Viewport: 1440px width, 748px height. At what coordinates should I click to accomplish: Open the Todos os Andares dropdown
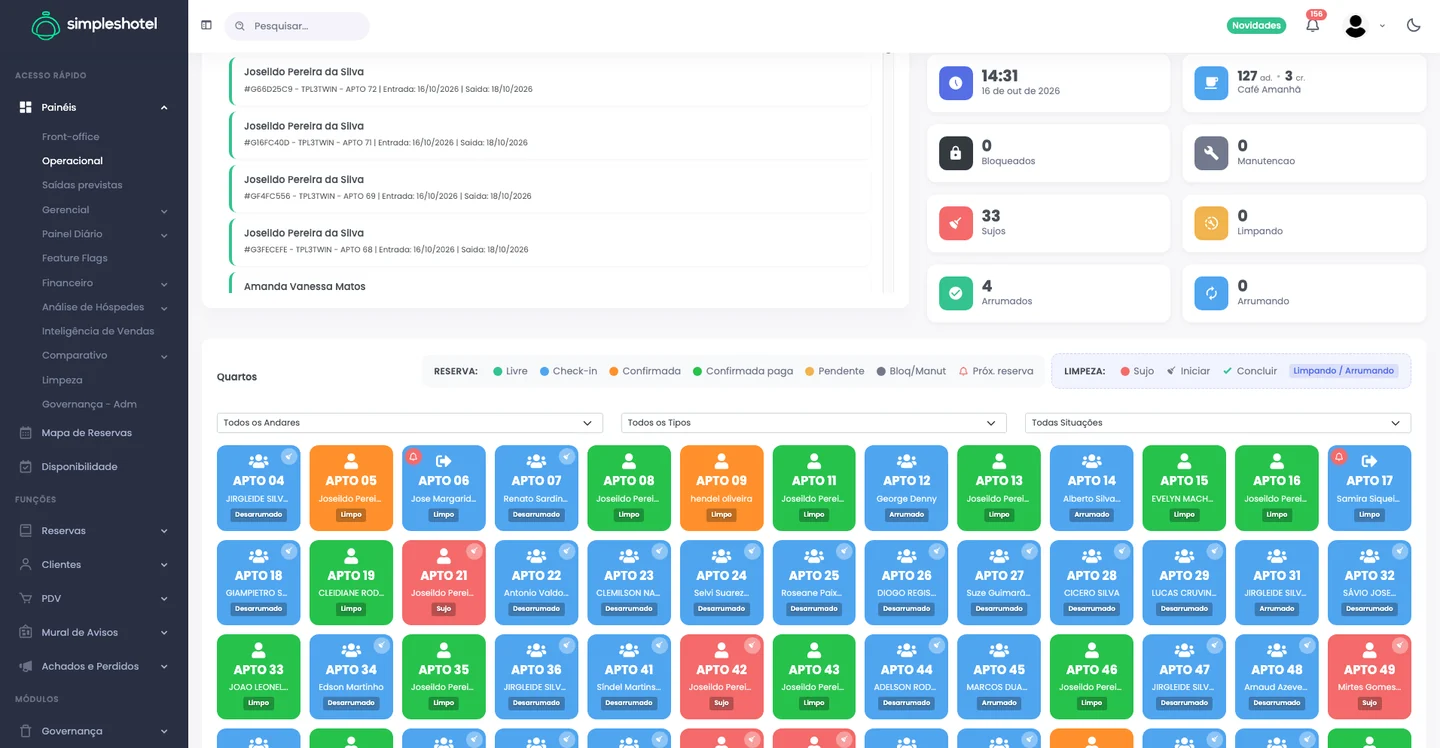(410, 423)
